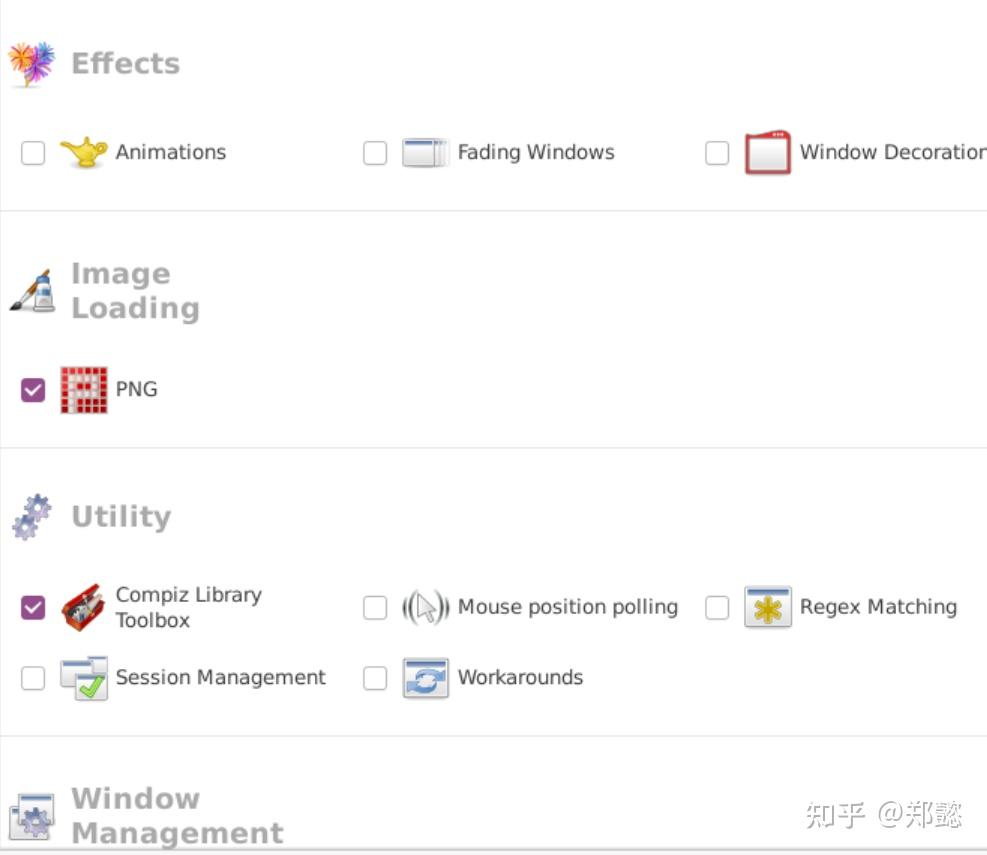Click the Window Decoration plugin icon
The width and height of the screenshot is (987, 855).
point(767,152)
